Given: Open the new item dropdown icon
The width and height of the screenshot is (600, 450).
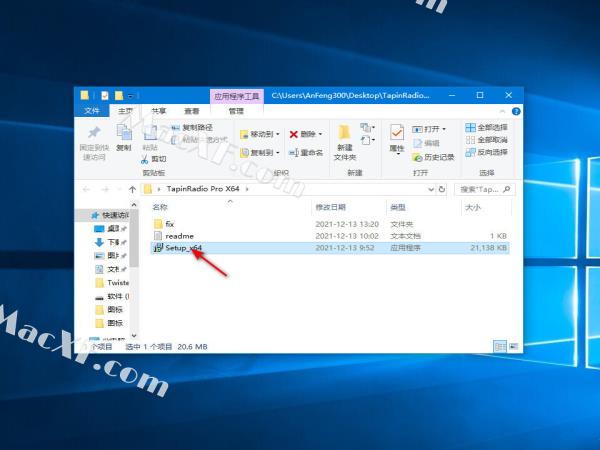Looking at the screenshot, I should pyautogui.click(x=367, y=127).
